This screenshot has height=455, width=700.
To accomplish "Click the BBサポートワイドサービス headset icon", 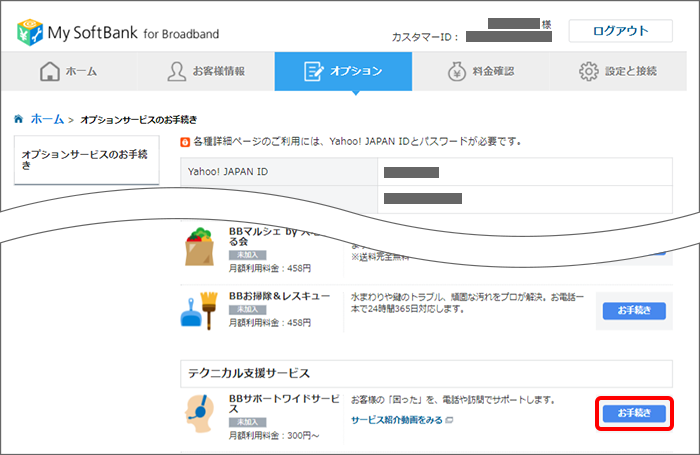I will click(200, 413).
